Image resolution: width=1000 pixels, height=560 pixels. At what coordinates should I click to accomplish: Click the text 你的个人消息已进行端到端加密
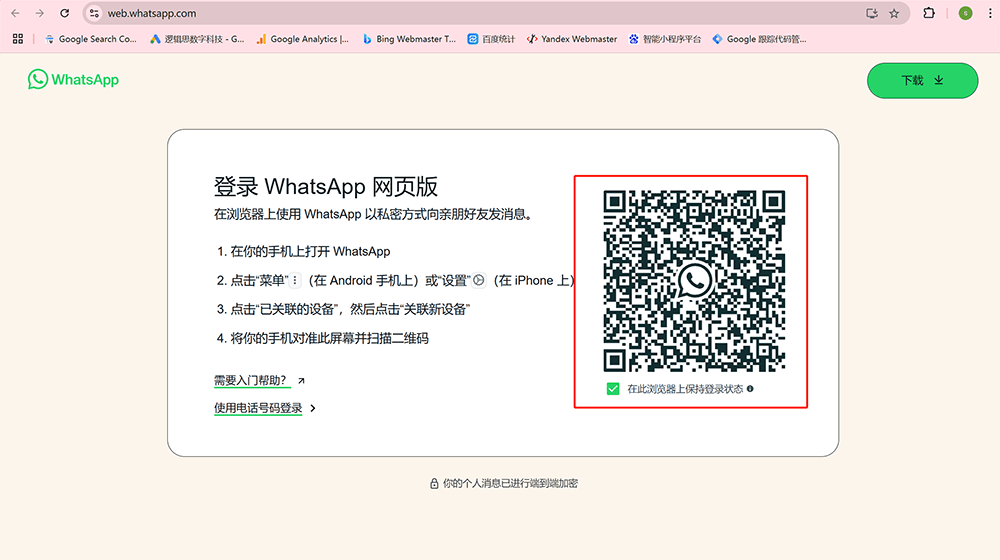(x=510, y=483)
